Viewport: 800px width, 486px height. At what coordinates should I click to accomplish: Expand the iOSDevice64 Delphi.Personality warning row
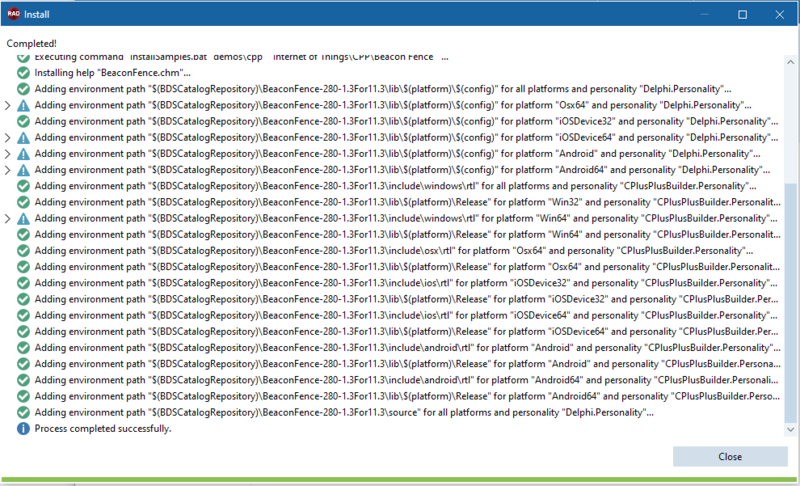click(7, 138)
